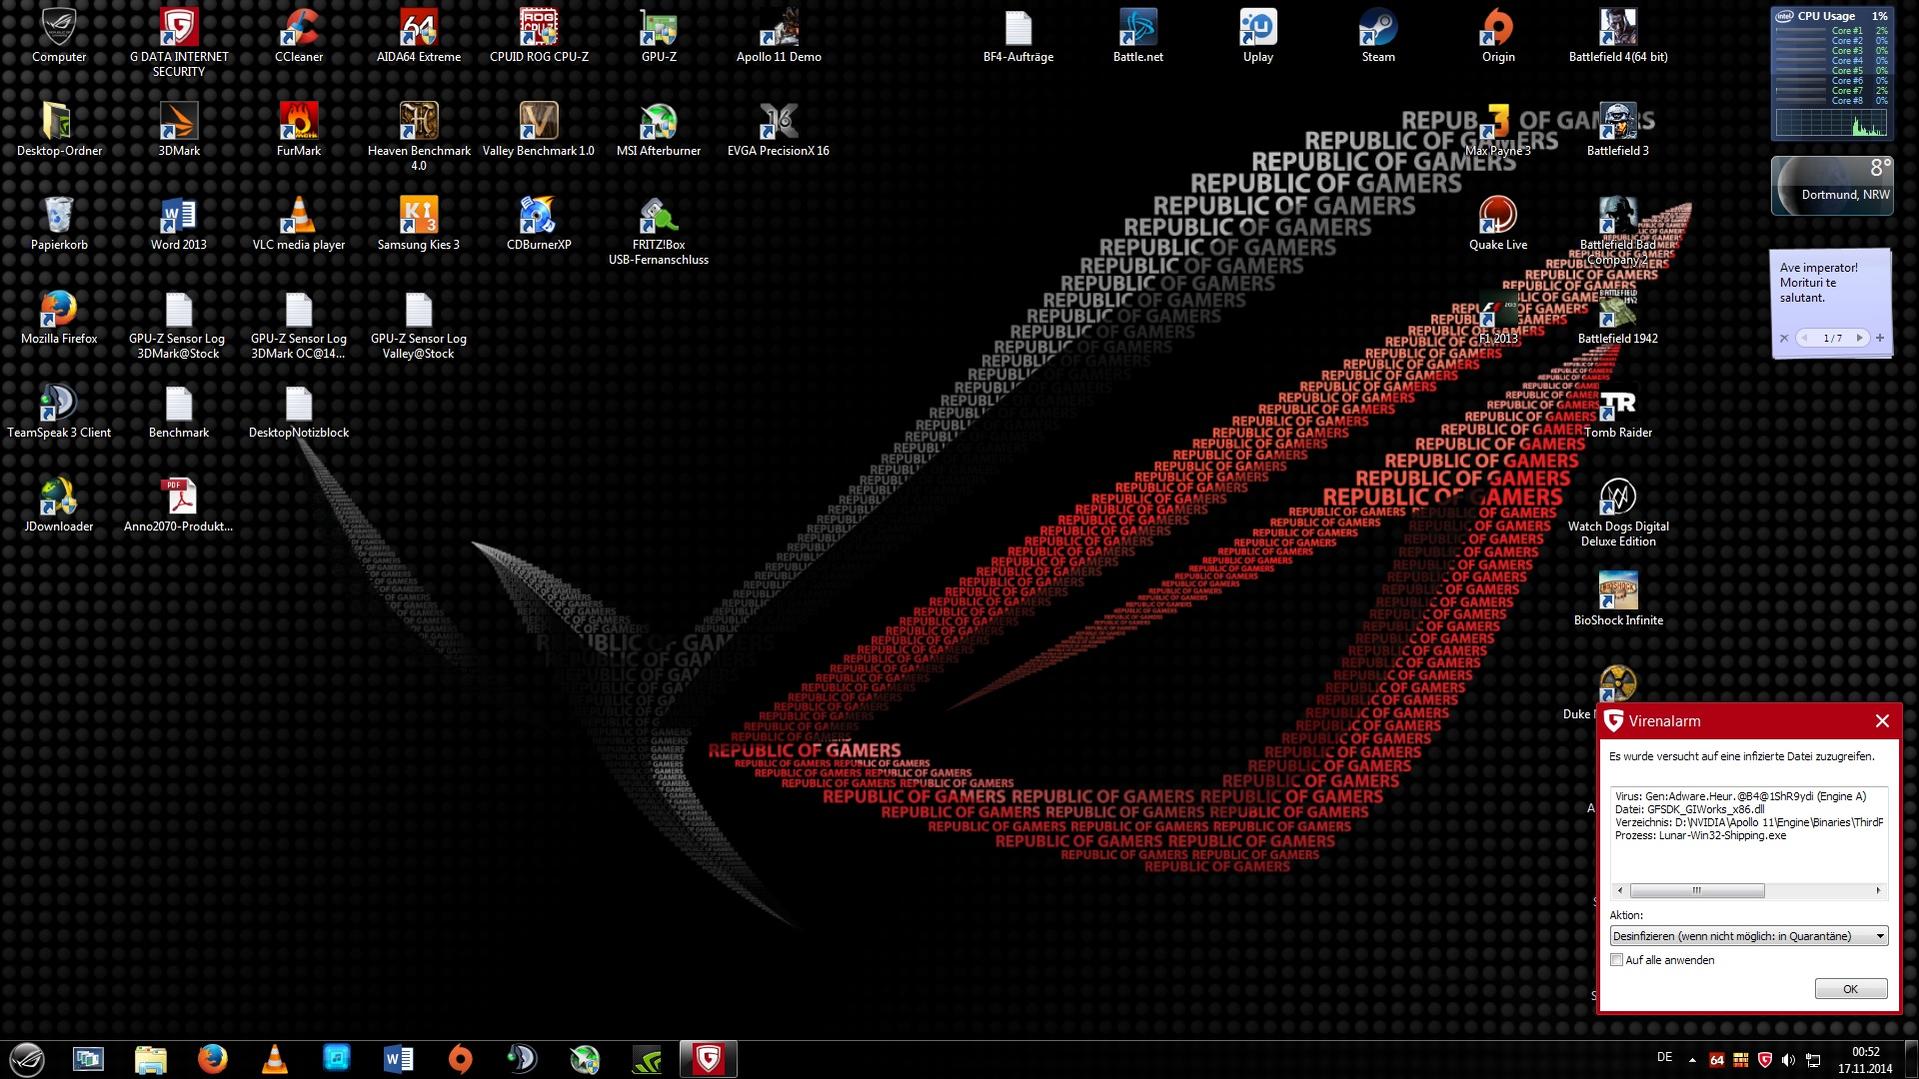Select the CDBurnerXP desktop icon

(x=538, y=224)
